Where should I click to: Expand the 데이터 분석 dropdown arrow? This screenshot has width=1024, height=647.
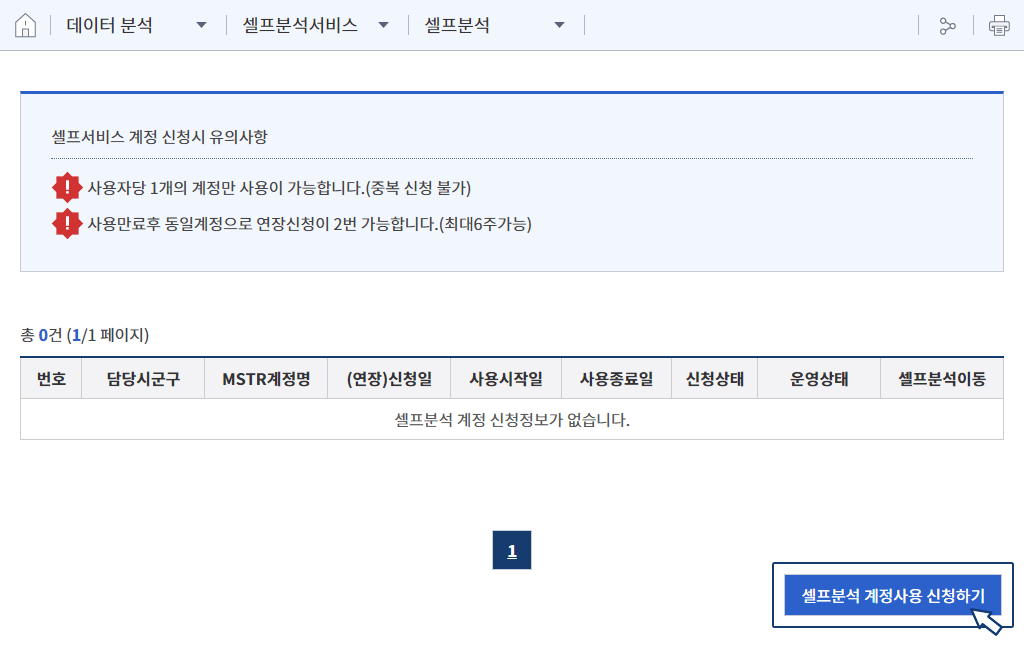click(202, 26)
